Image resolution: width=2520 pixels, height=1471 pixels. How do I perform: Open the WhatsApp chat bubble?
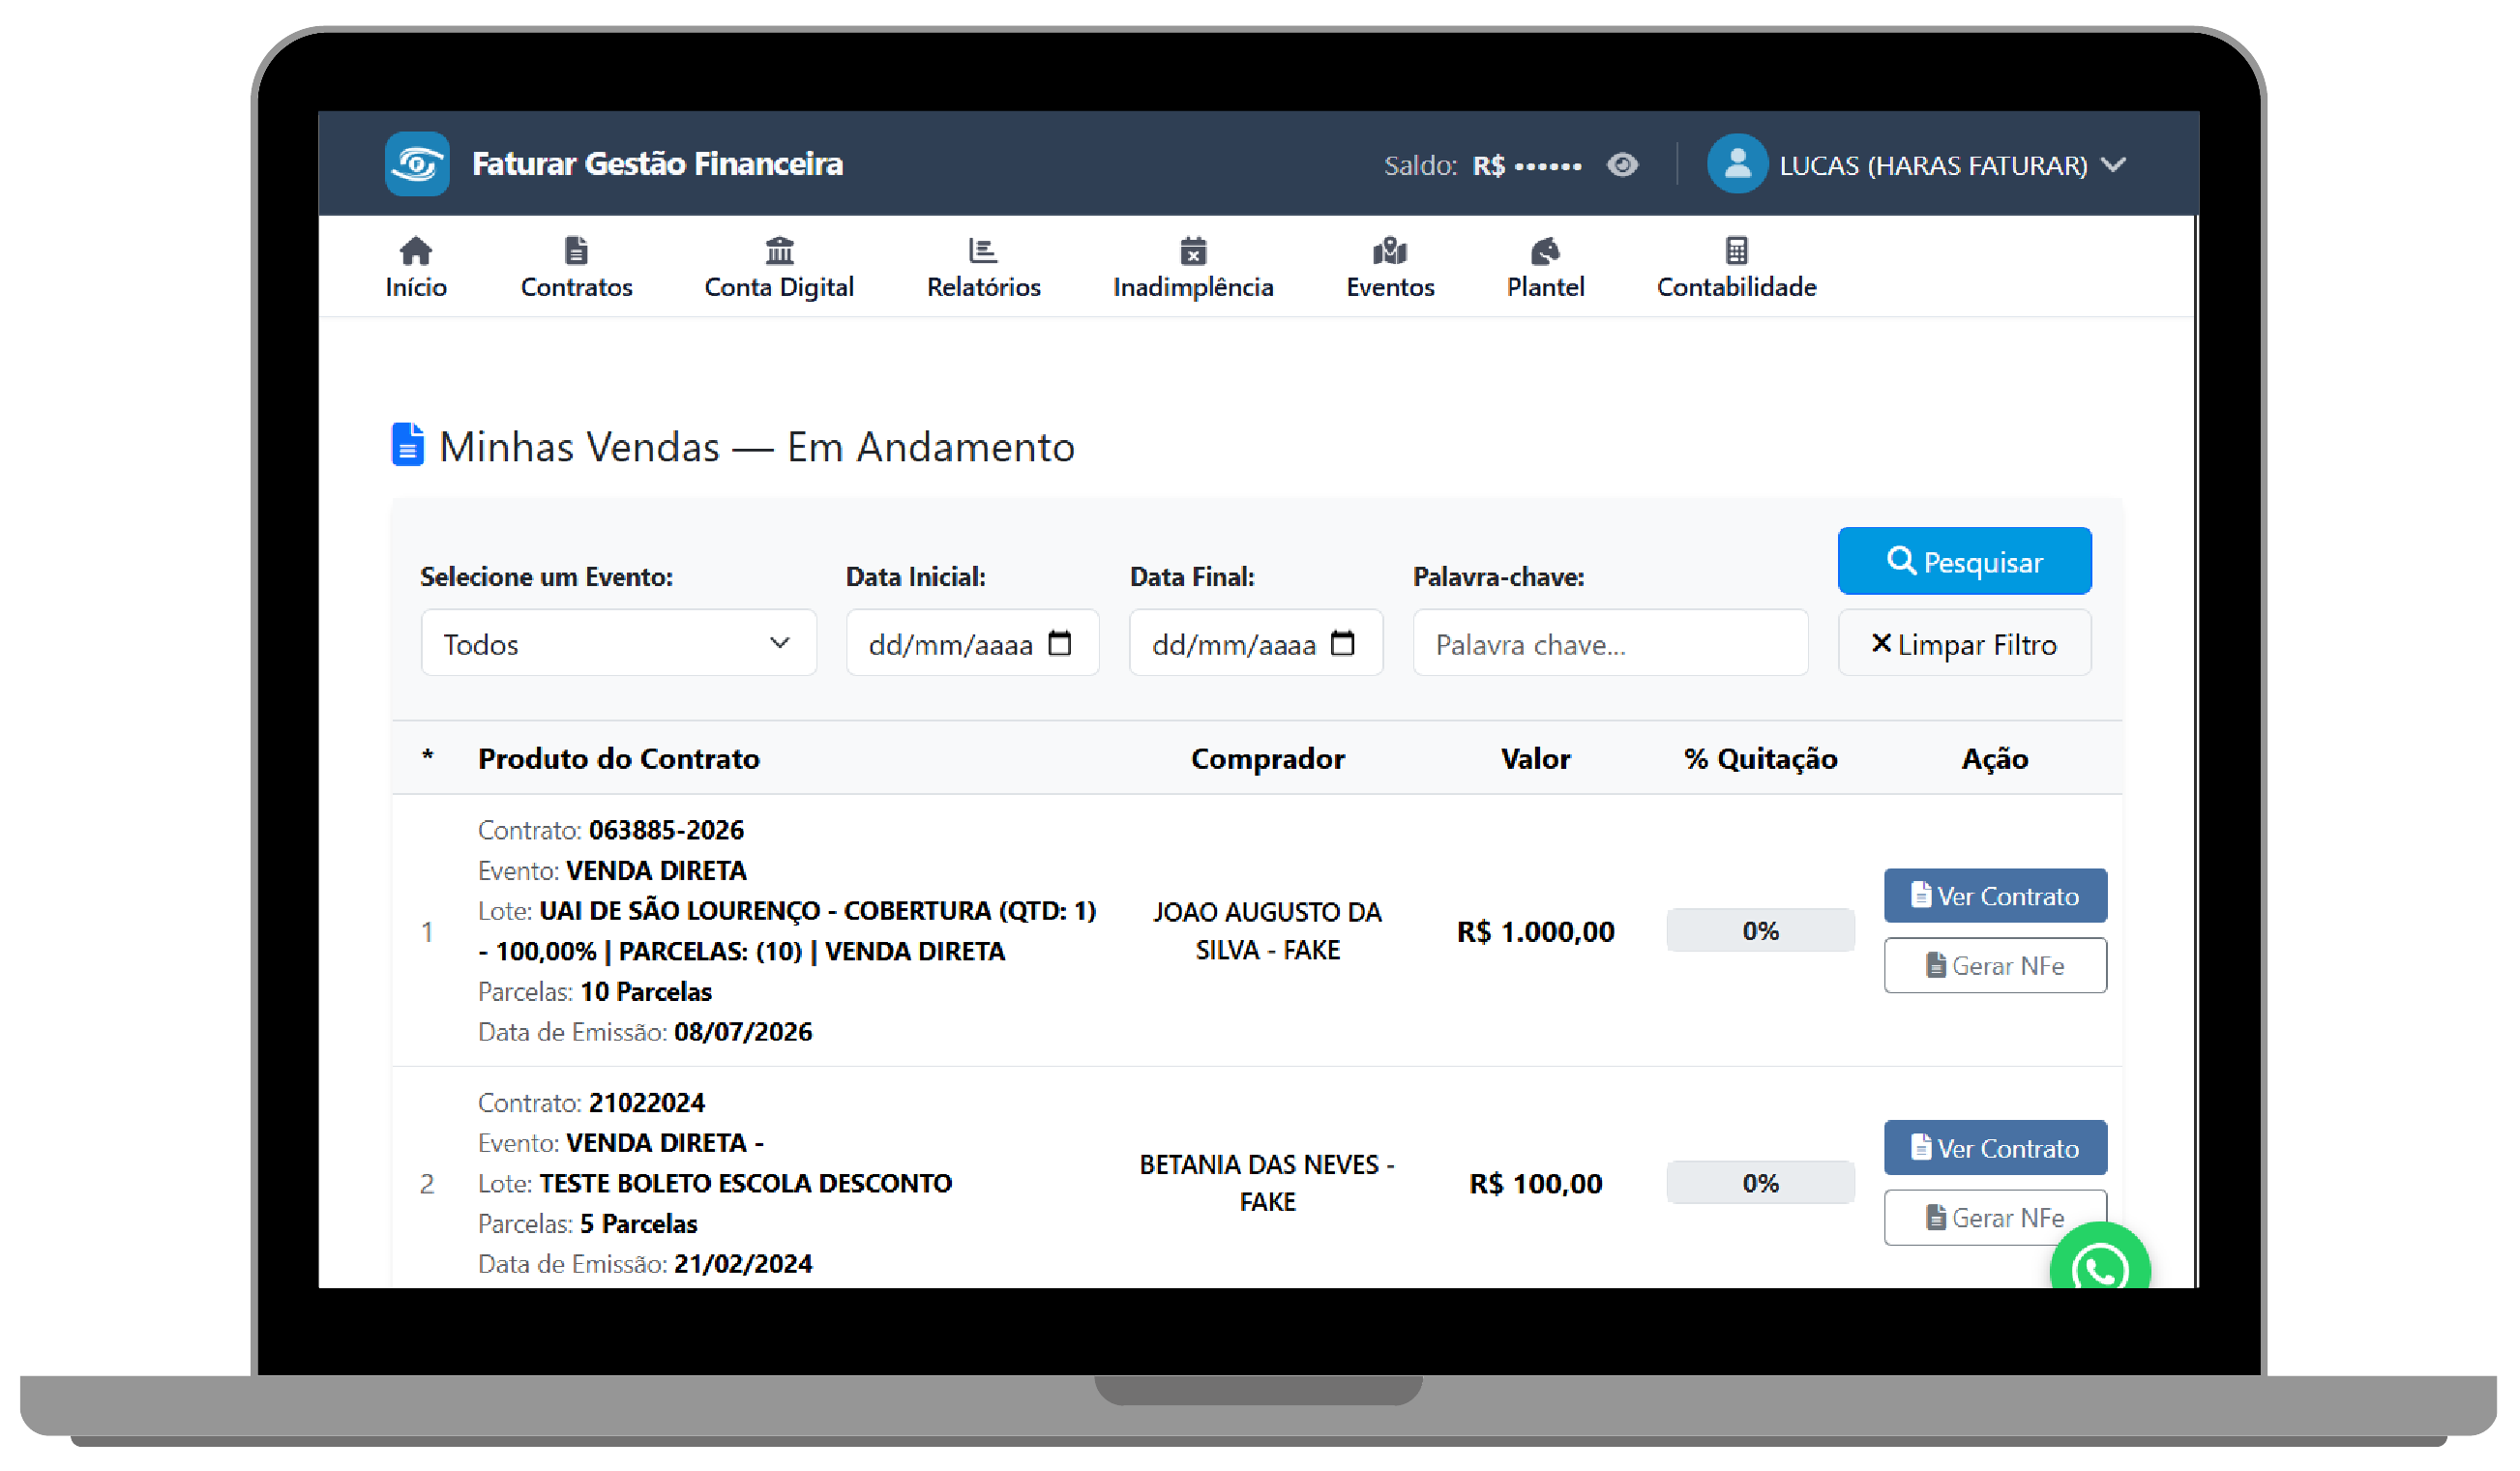point(2099,1265)
